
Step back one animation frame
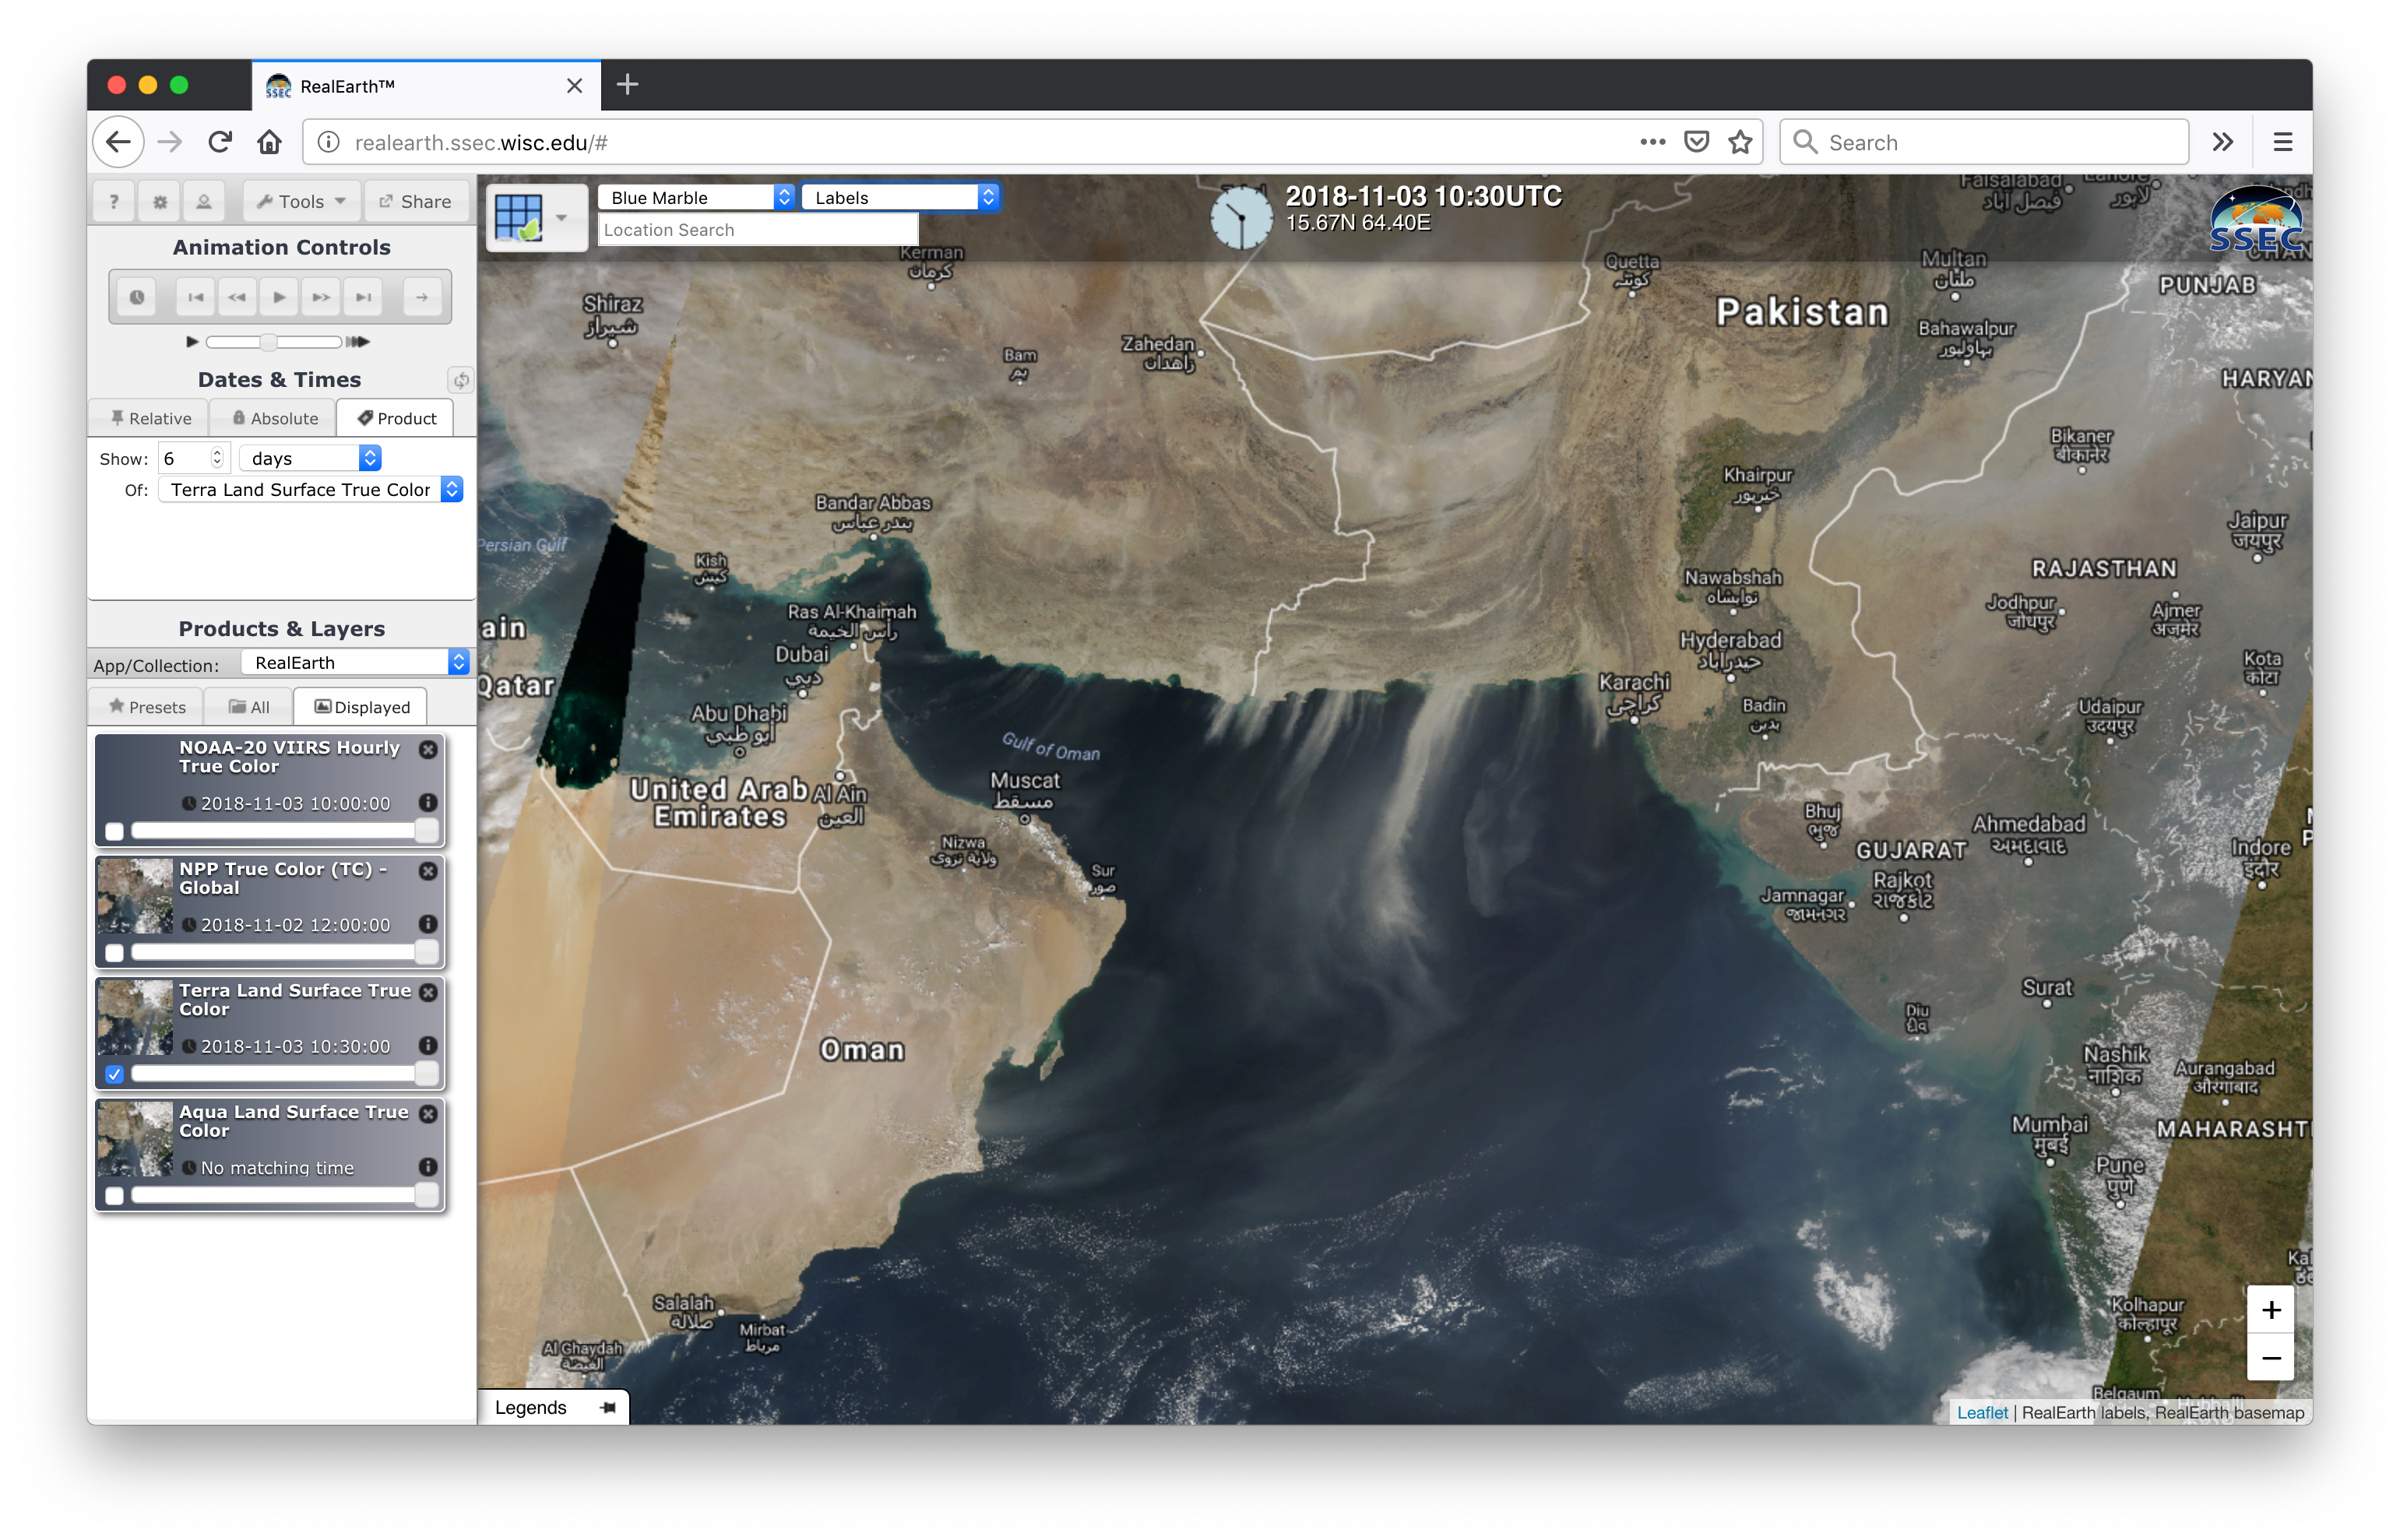click(x=237, y=297)
